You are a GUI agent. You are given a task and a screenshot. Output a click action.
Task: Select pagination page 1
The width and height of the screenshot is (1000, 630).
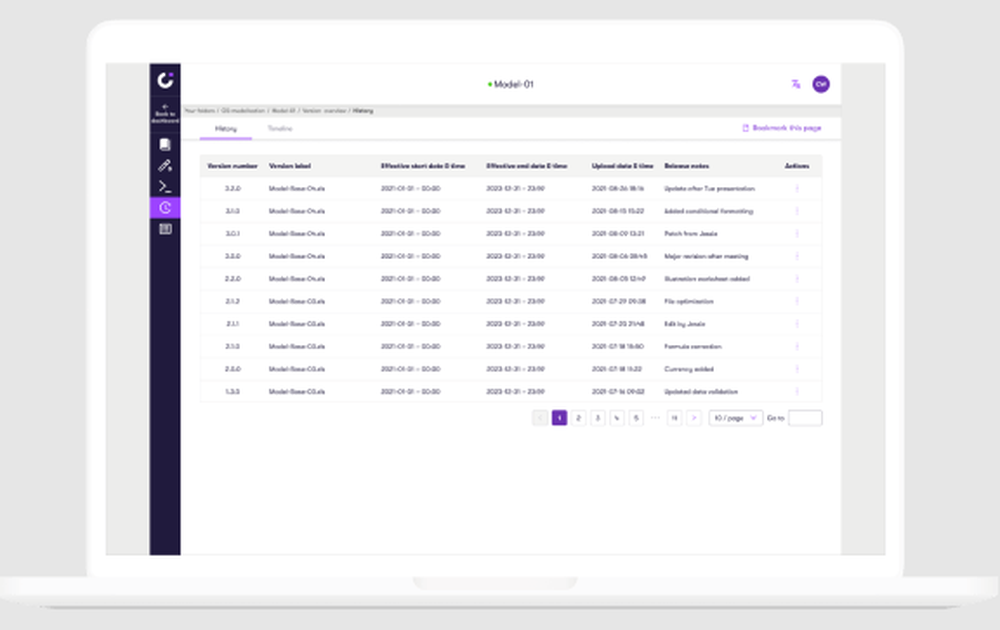point(559,418)
